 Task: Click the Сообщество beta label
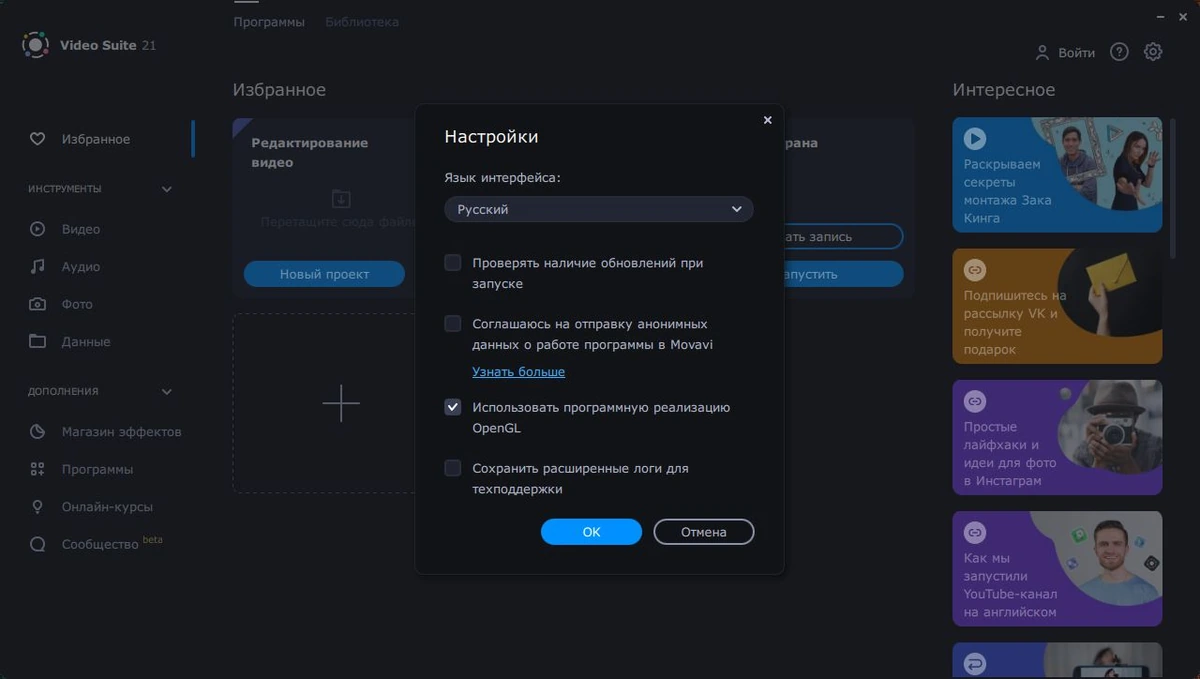[111, 544]
